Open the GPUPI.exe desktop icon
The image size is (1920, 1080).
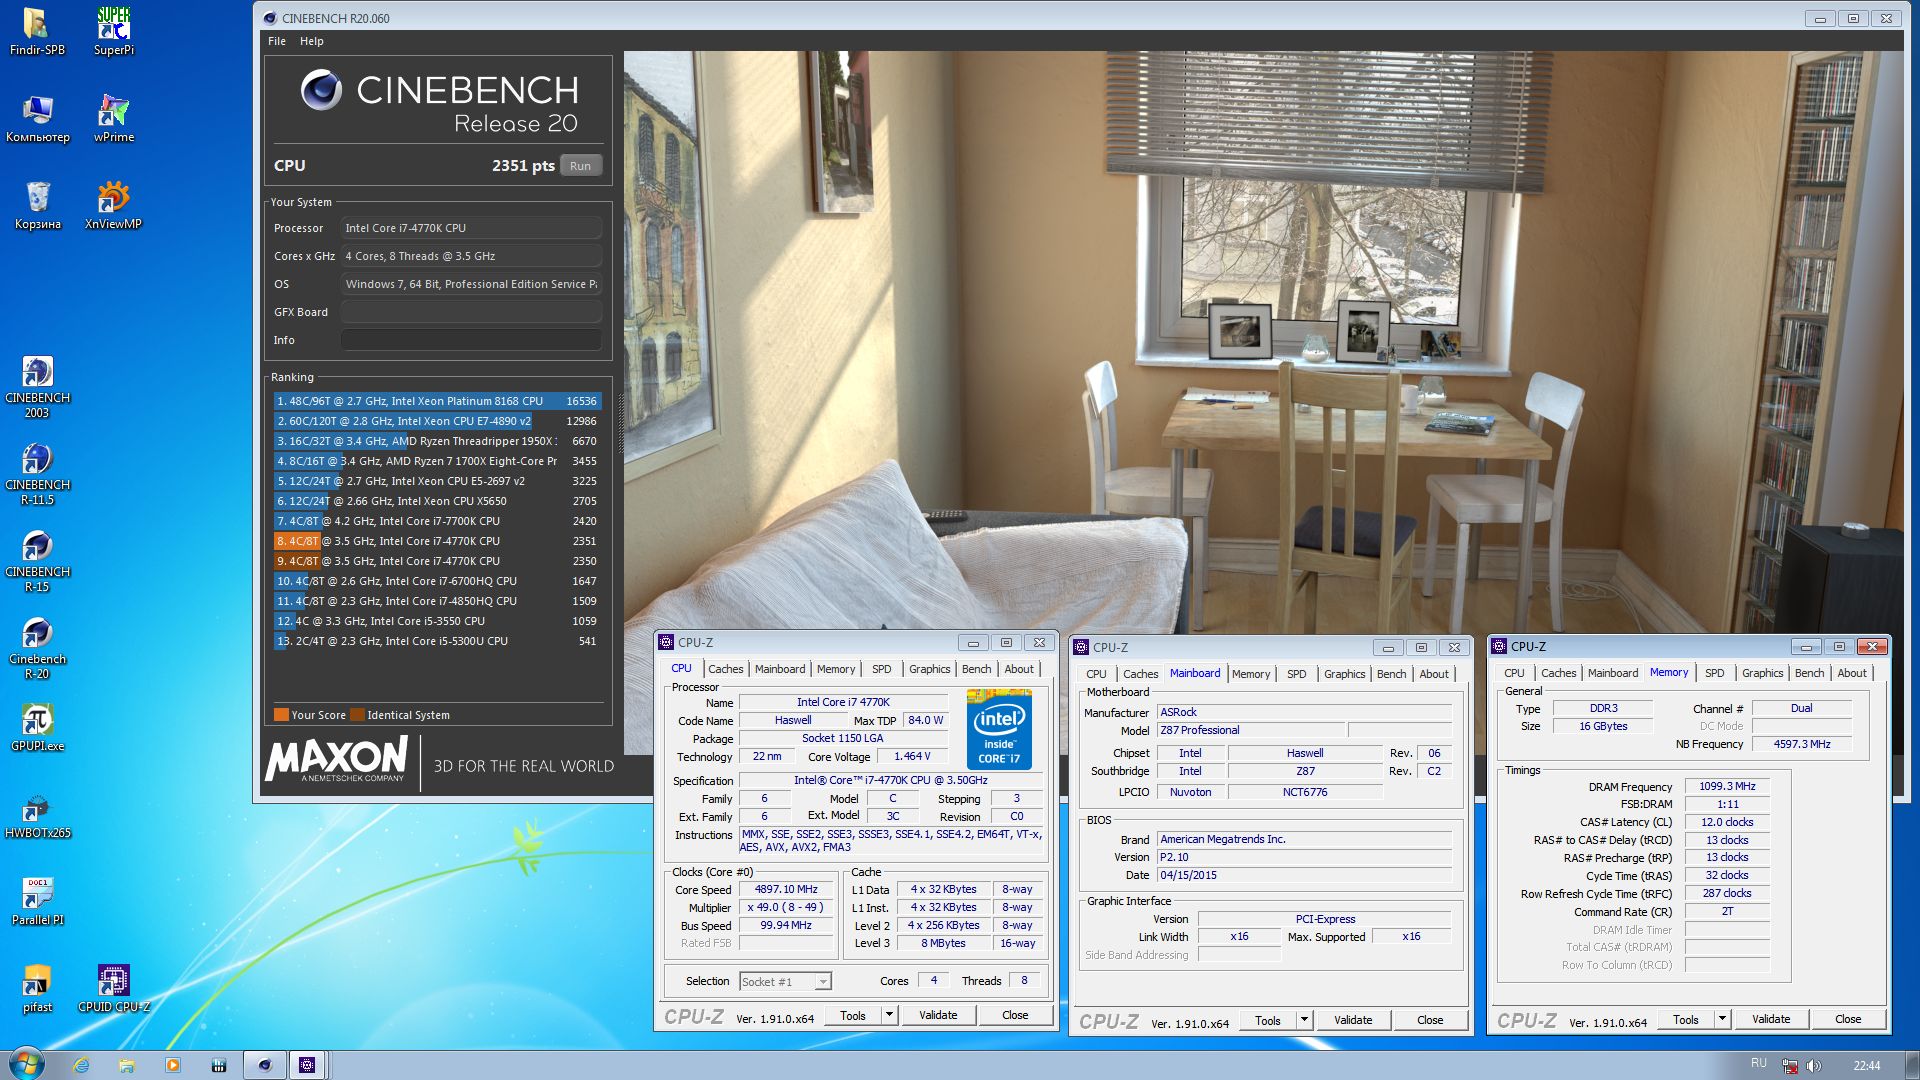pyautogui.click(x=37, y=727)
